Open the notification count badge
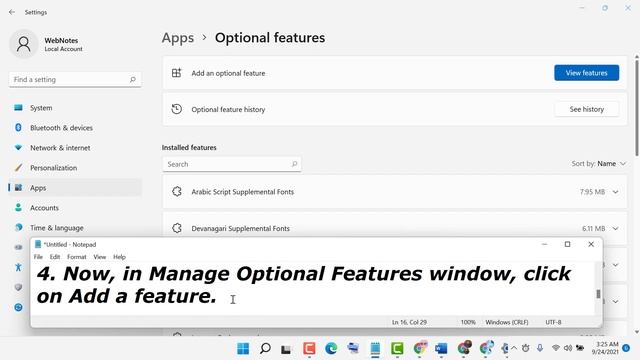This screenshot has width=640, height=360. [626, 348]
